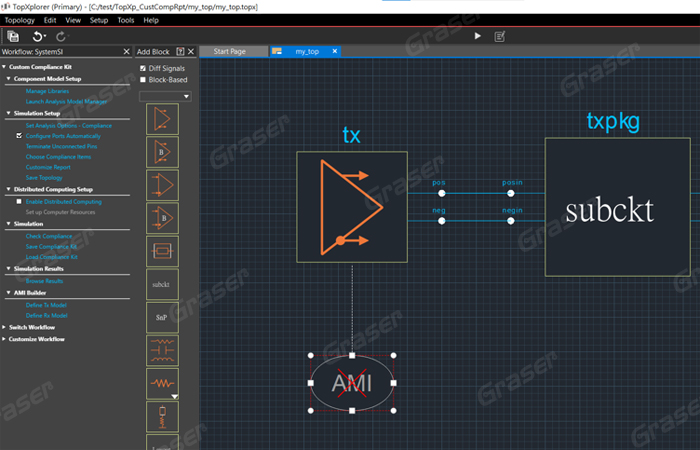
Task: Expand the Switch Workflow section
Action: pyautogui.click(x=4, y=327)
